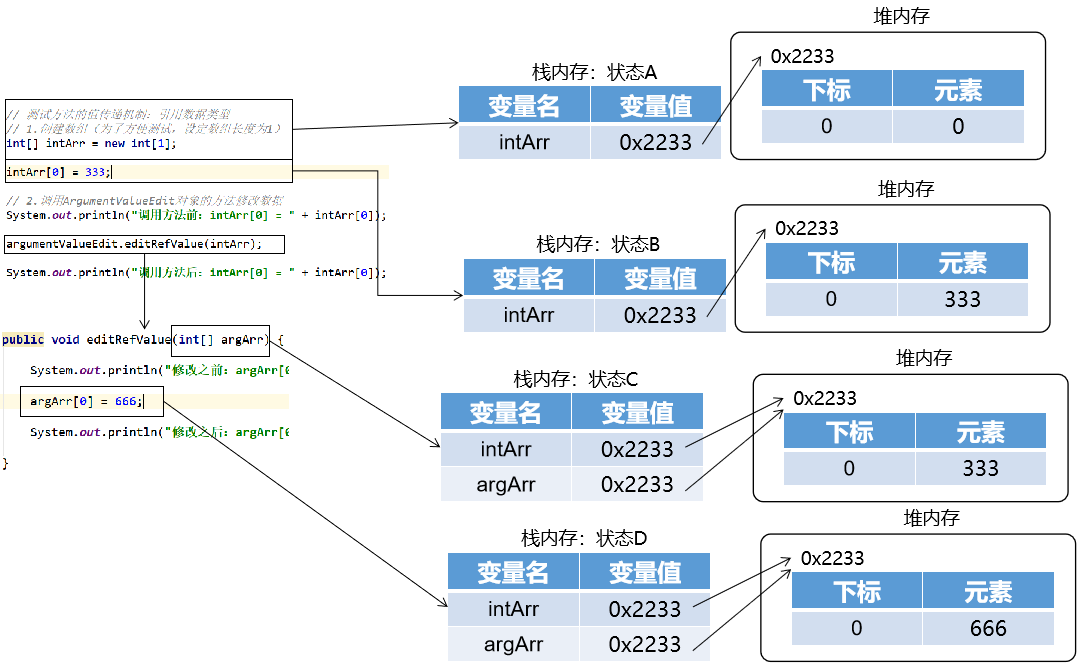Click the '下标' header in the bottom heap table
This screenshot has height=663, width=1077.
(x=857, y=591)
